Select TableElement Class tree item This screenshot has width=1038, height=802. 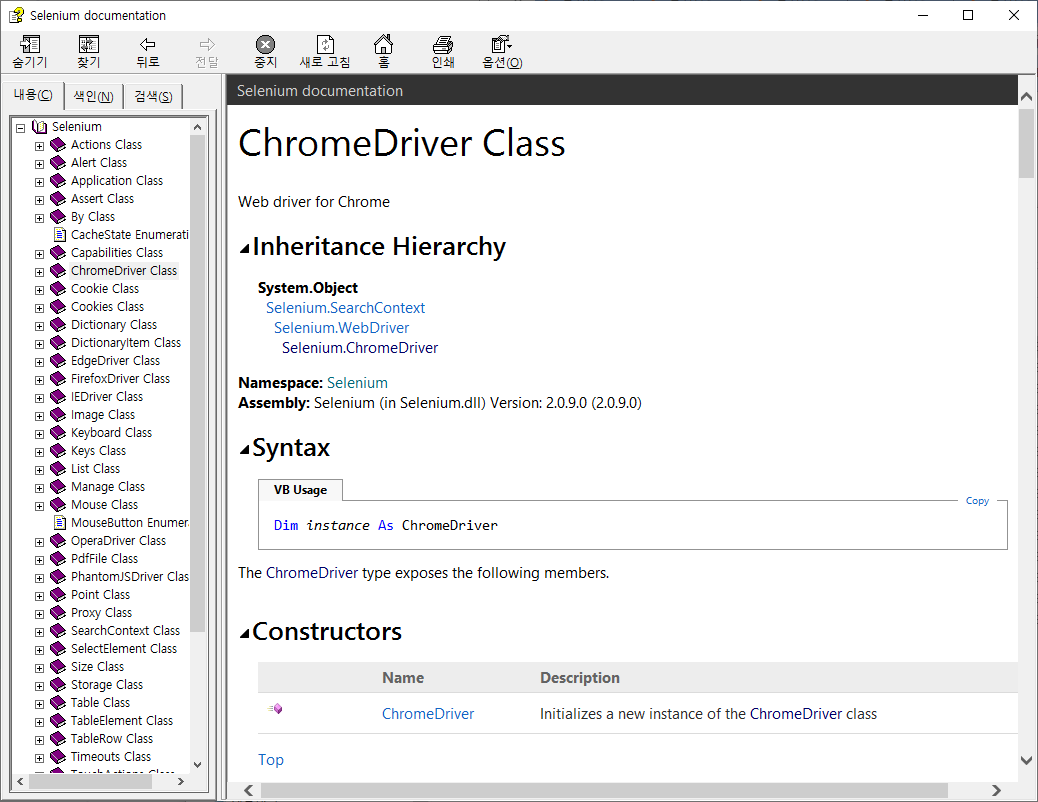point(122,721)
